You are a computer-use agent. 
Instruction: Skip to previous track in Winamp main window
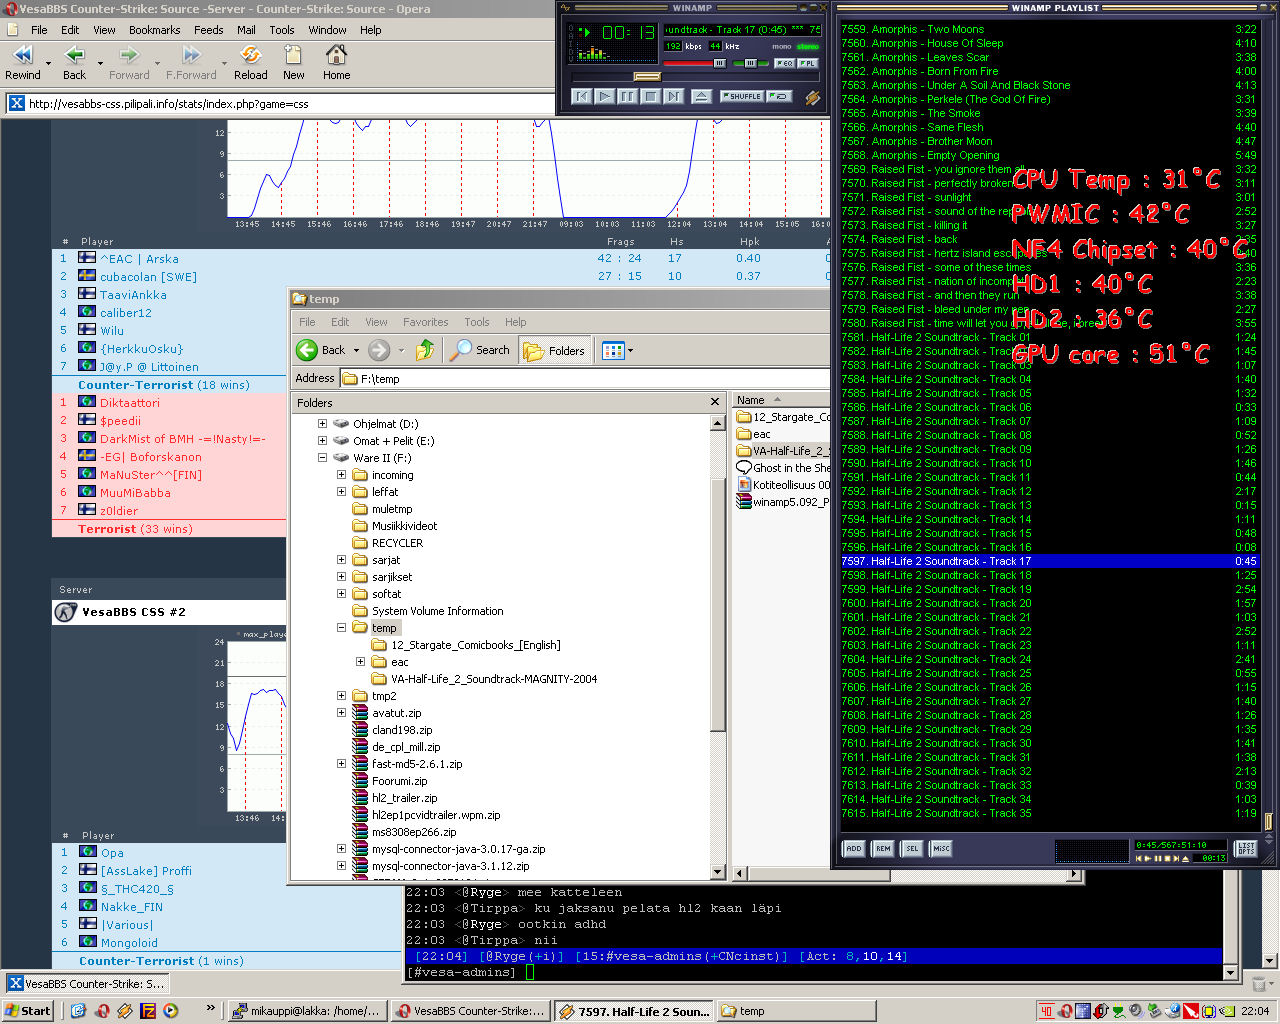582,97
